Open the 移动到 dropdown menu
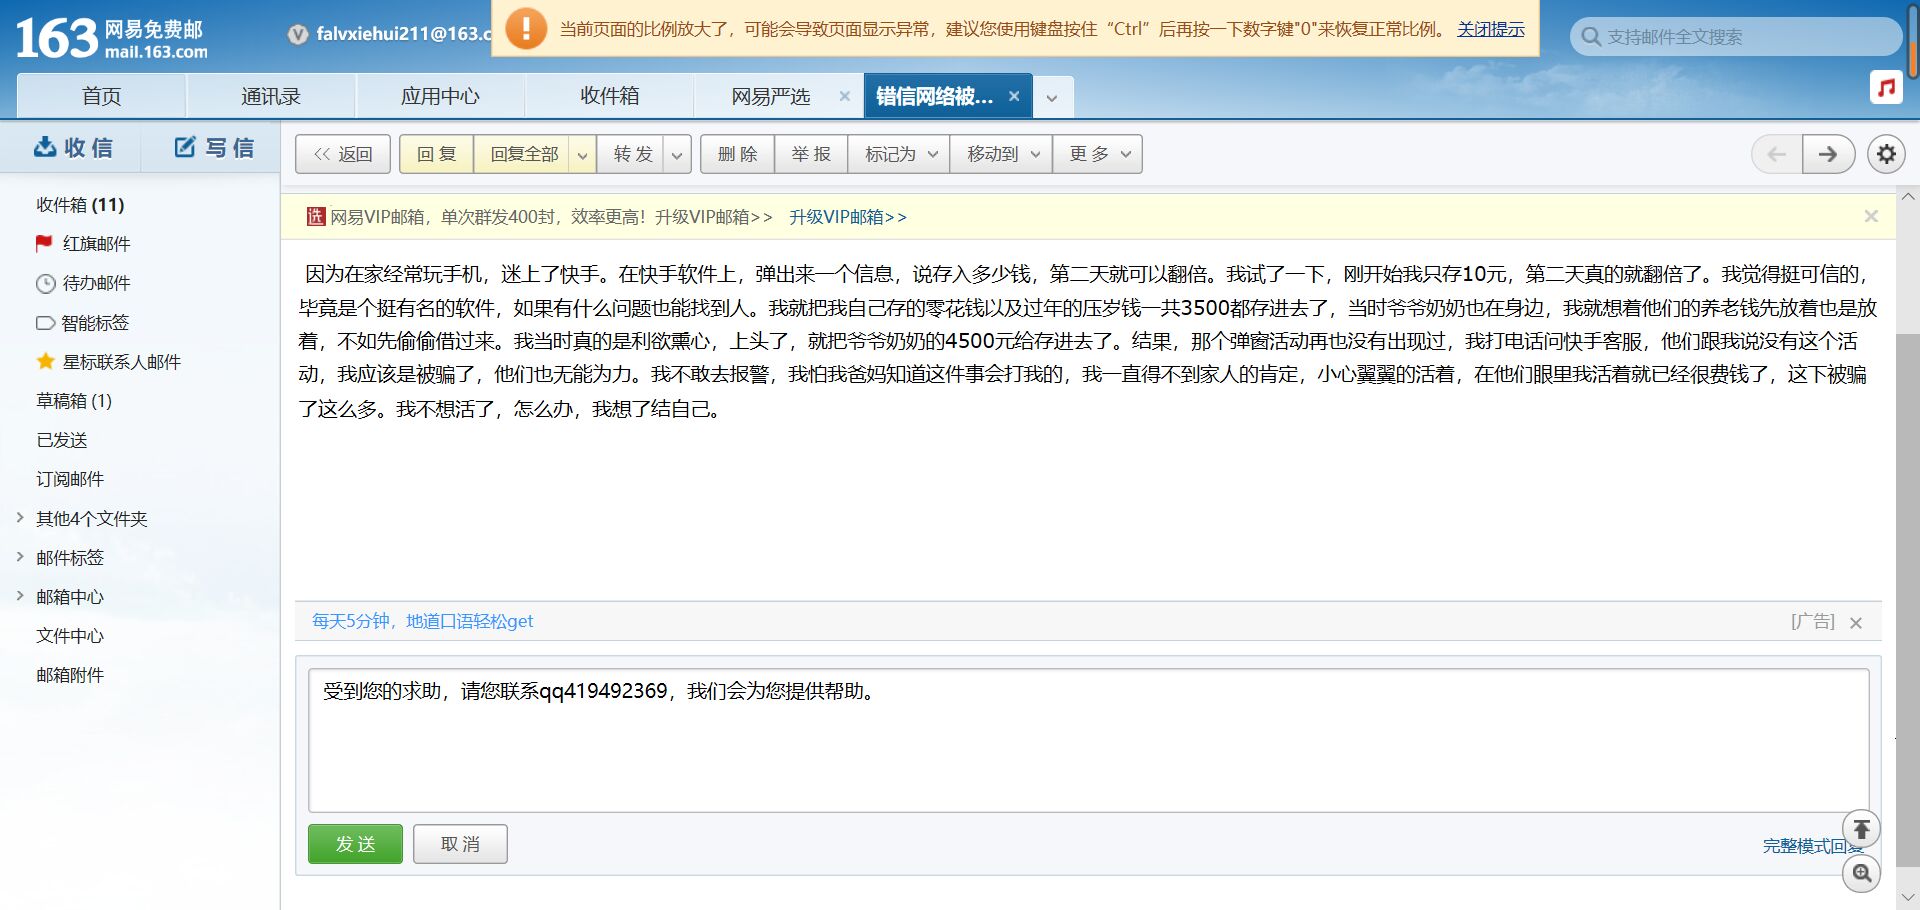The width and height of the screenshot is (1920, 910). [1002, 155]
